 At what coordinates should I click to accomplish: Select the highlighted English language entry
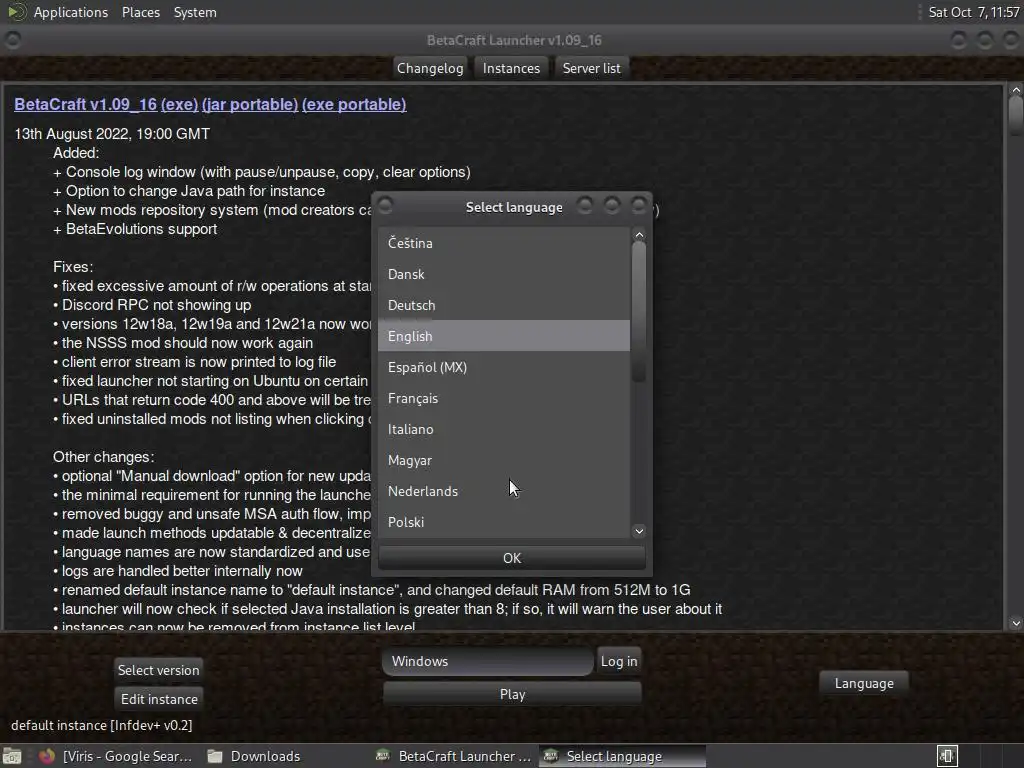pyautogui.click(x=504, y=336)
